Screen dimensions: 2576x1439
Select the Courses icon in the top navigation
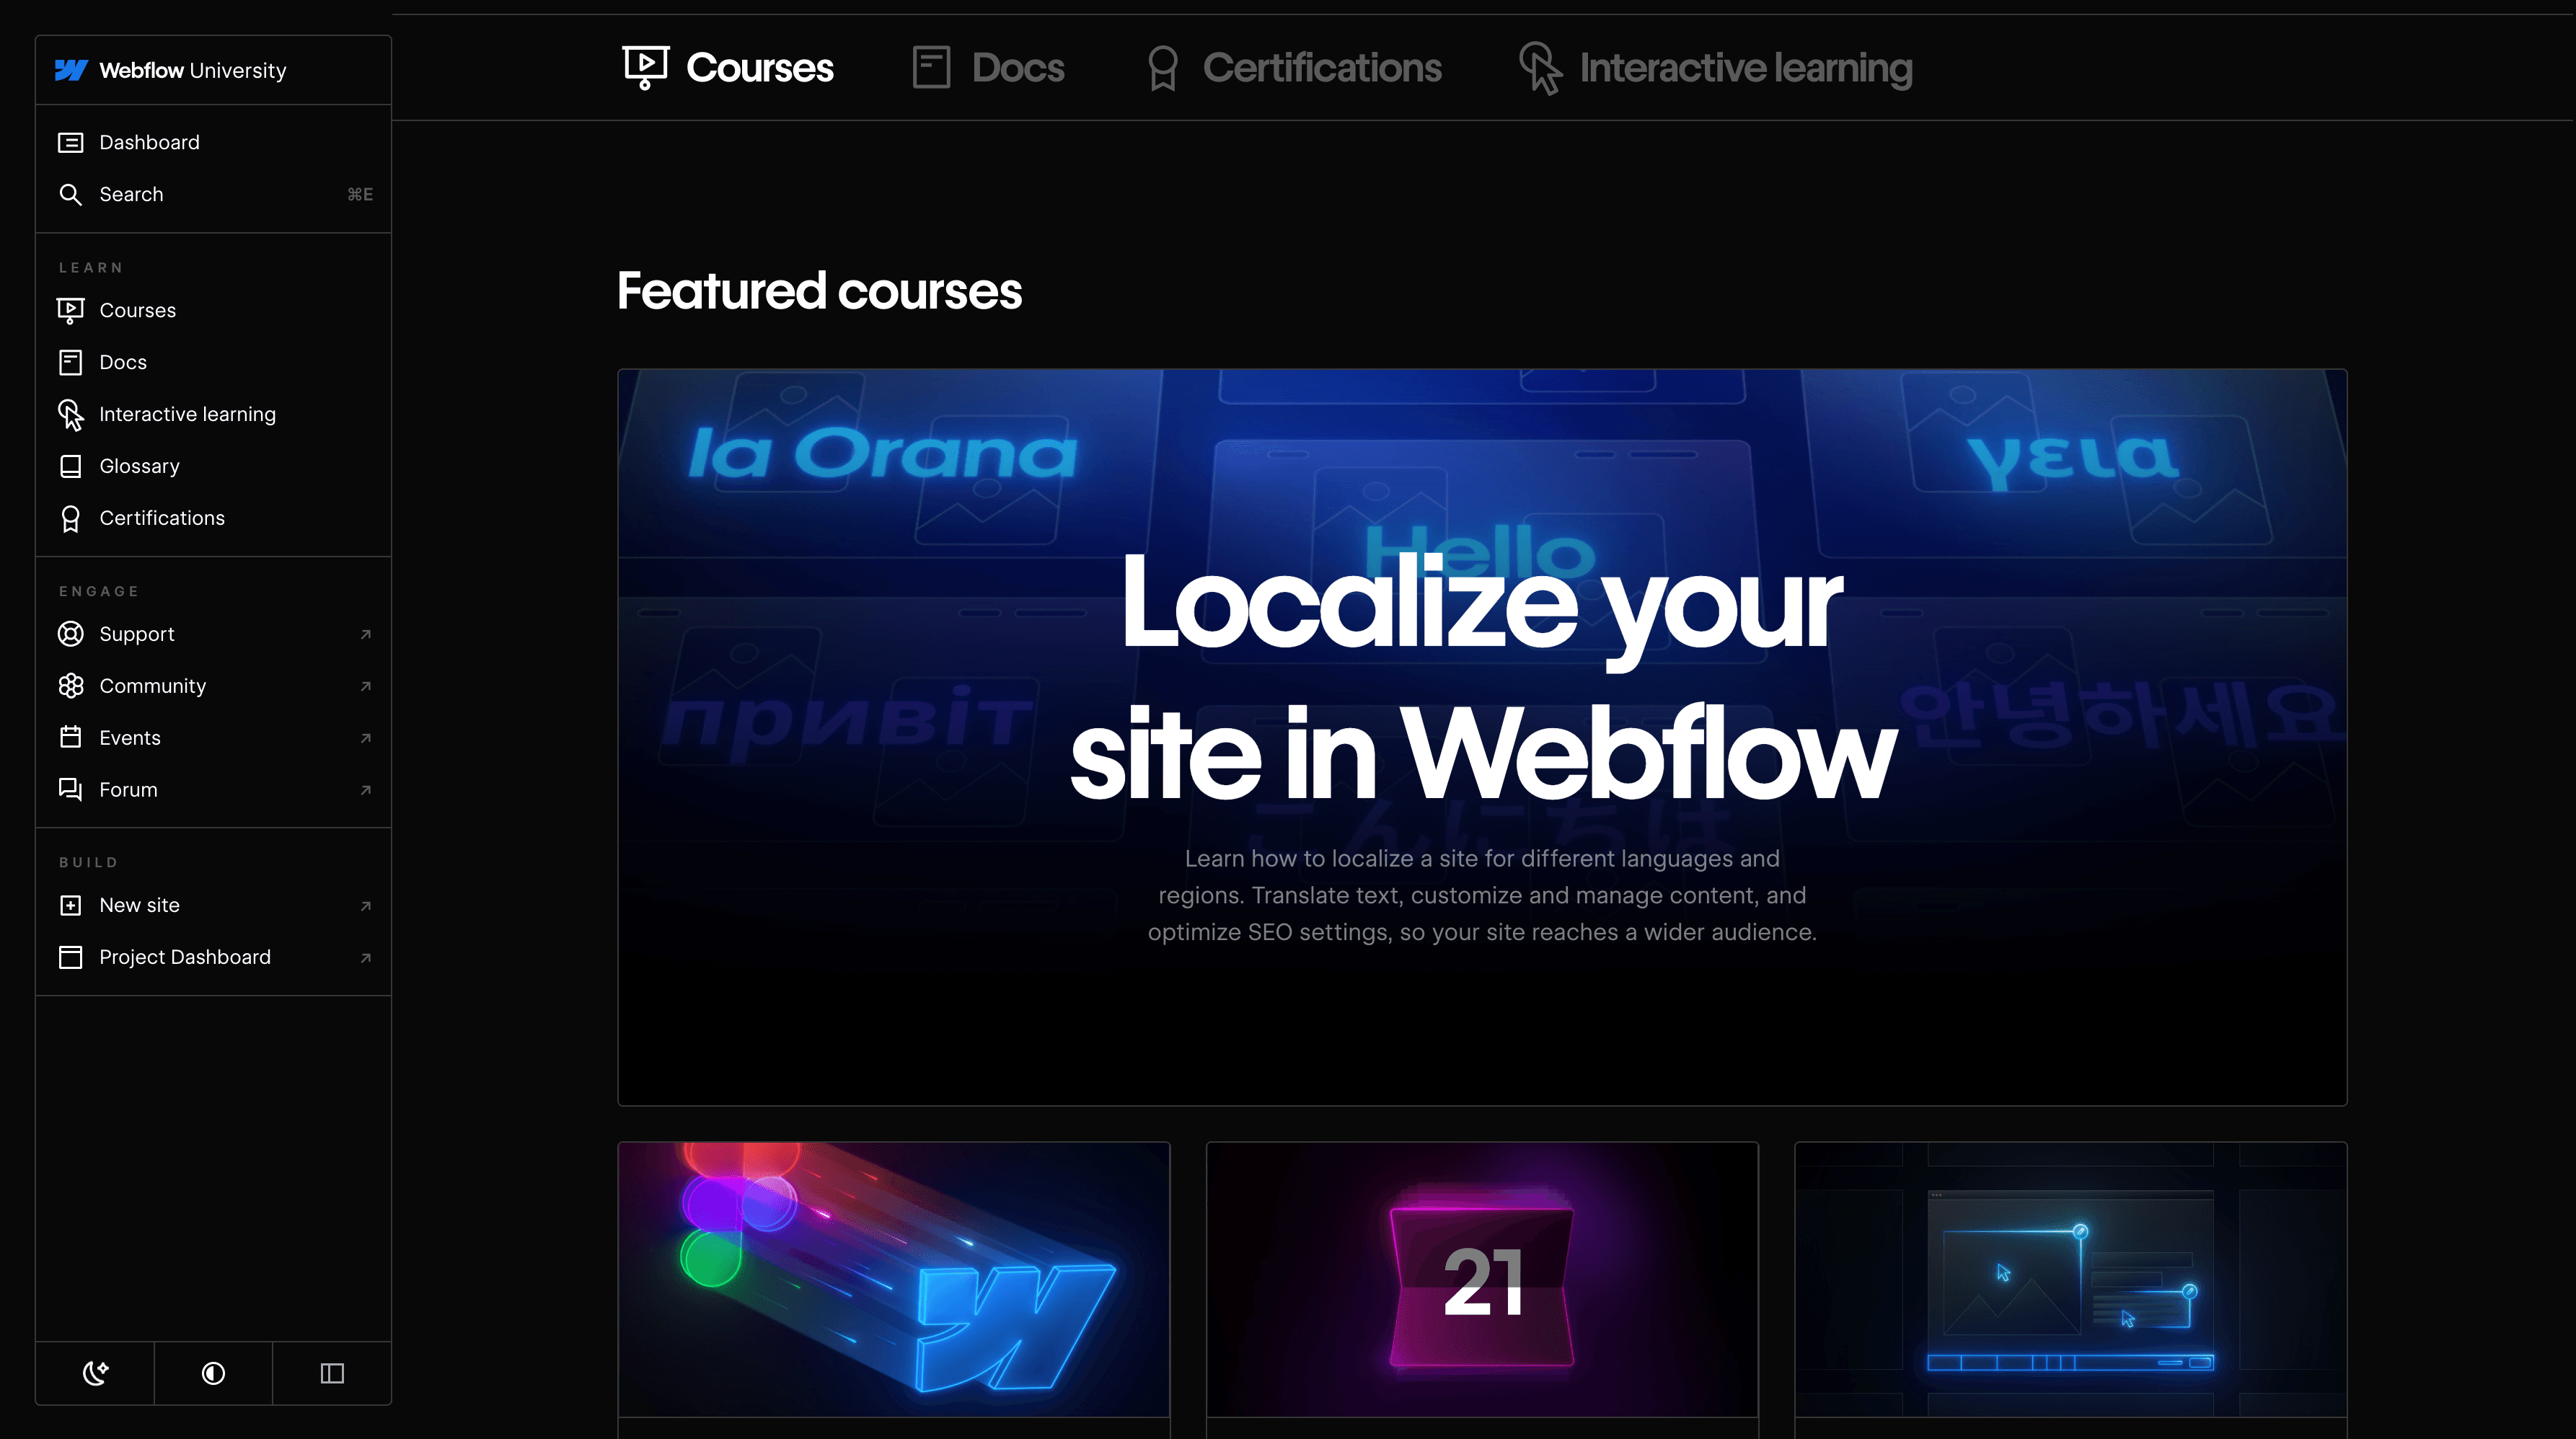pos(645,67)
